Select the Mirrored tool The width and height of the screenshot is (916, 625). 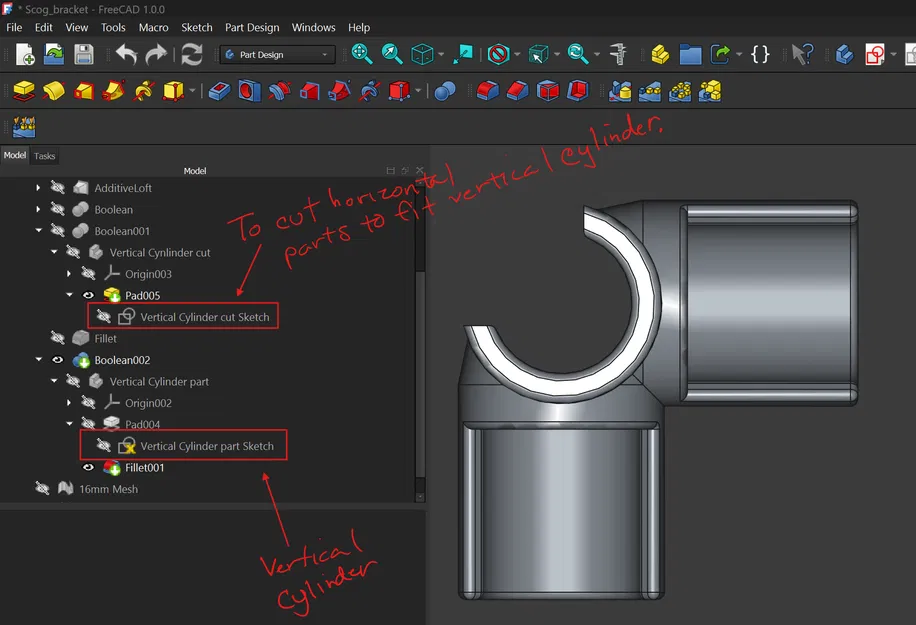point(620,91)
